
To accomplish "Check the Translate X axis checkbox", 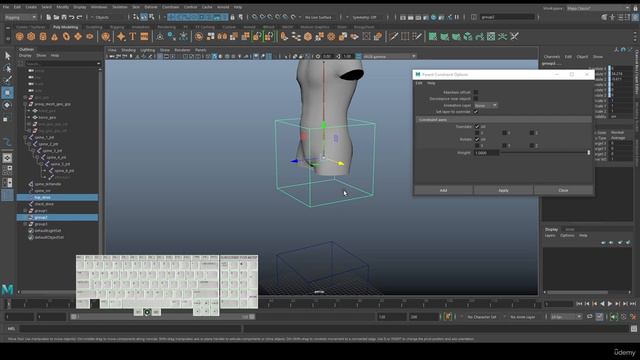I will tap(477, 133).
